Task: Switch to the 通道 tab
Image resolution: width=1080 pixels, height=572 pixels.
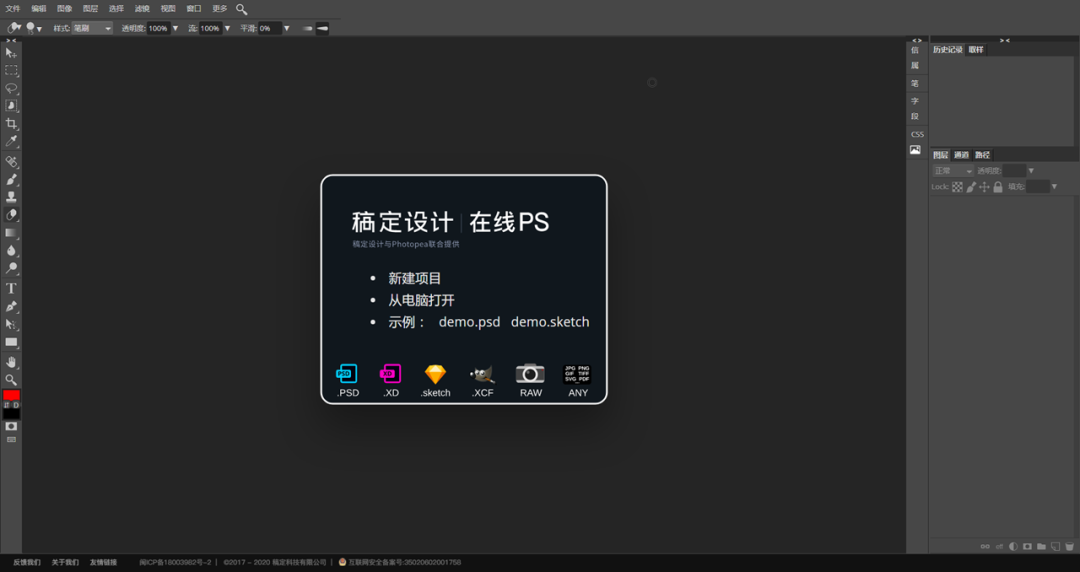Action: (962, 155)
